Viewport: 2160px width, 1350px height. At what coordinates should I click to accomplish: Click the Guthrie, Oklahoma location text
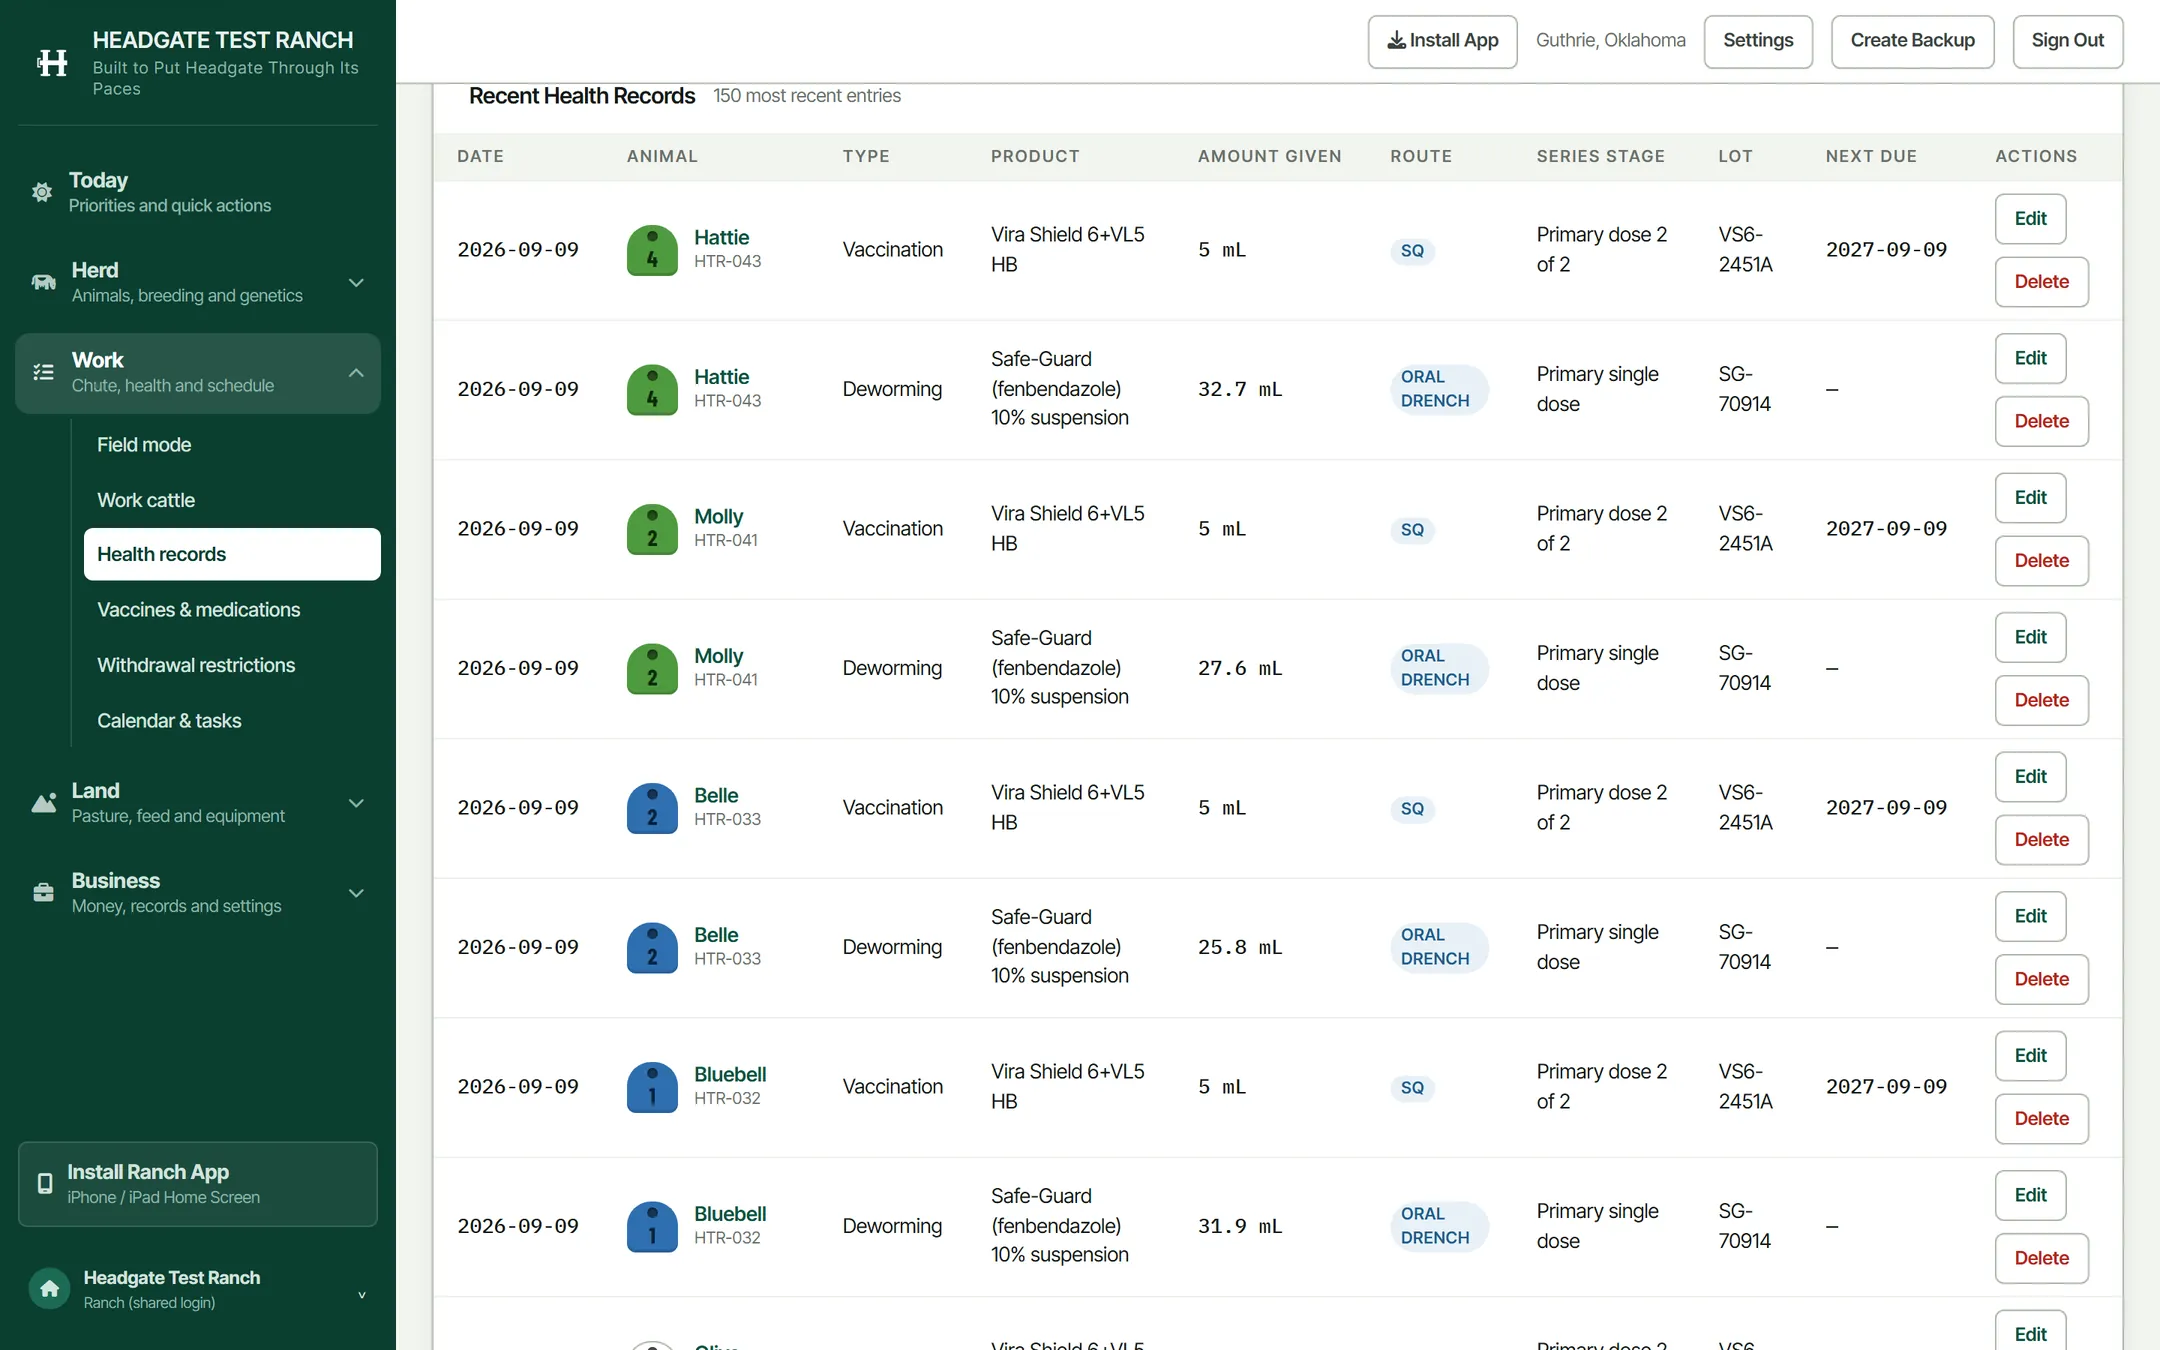(1610, 41)
